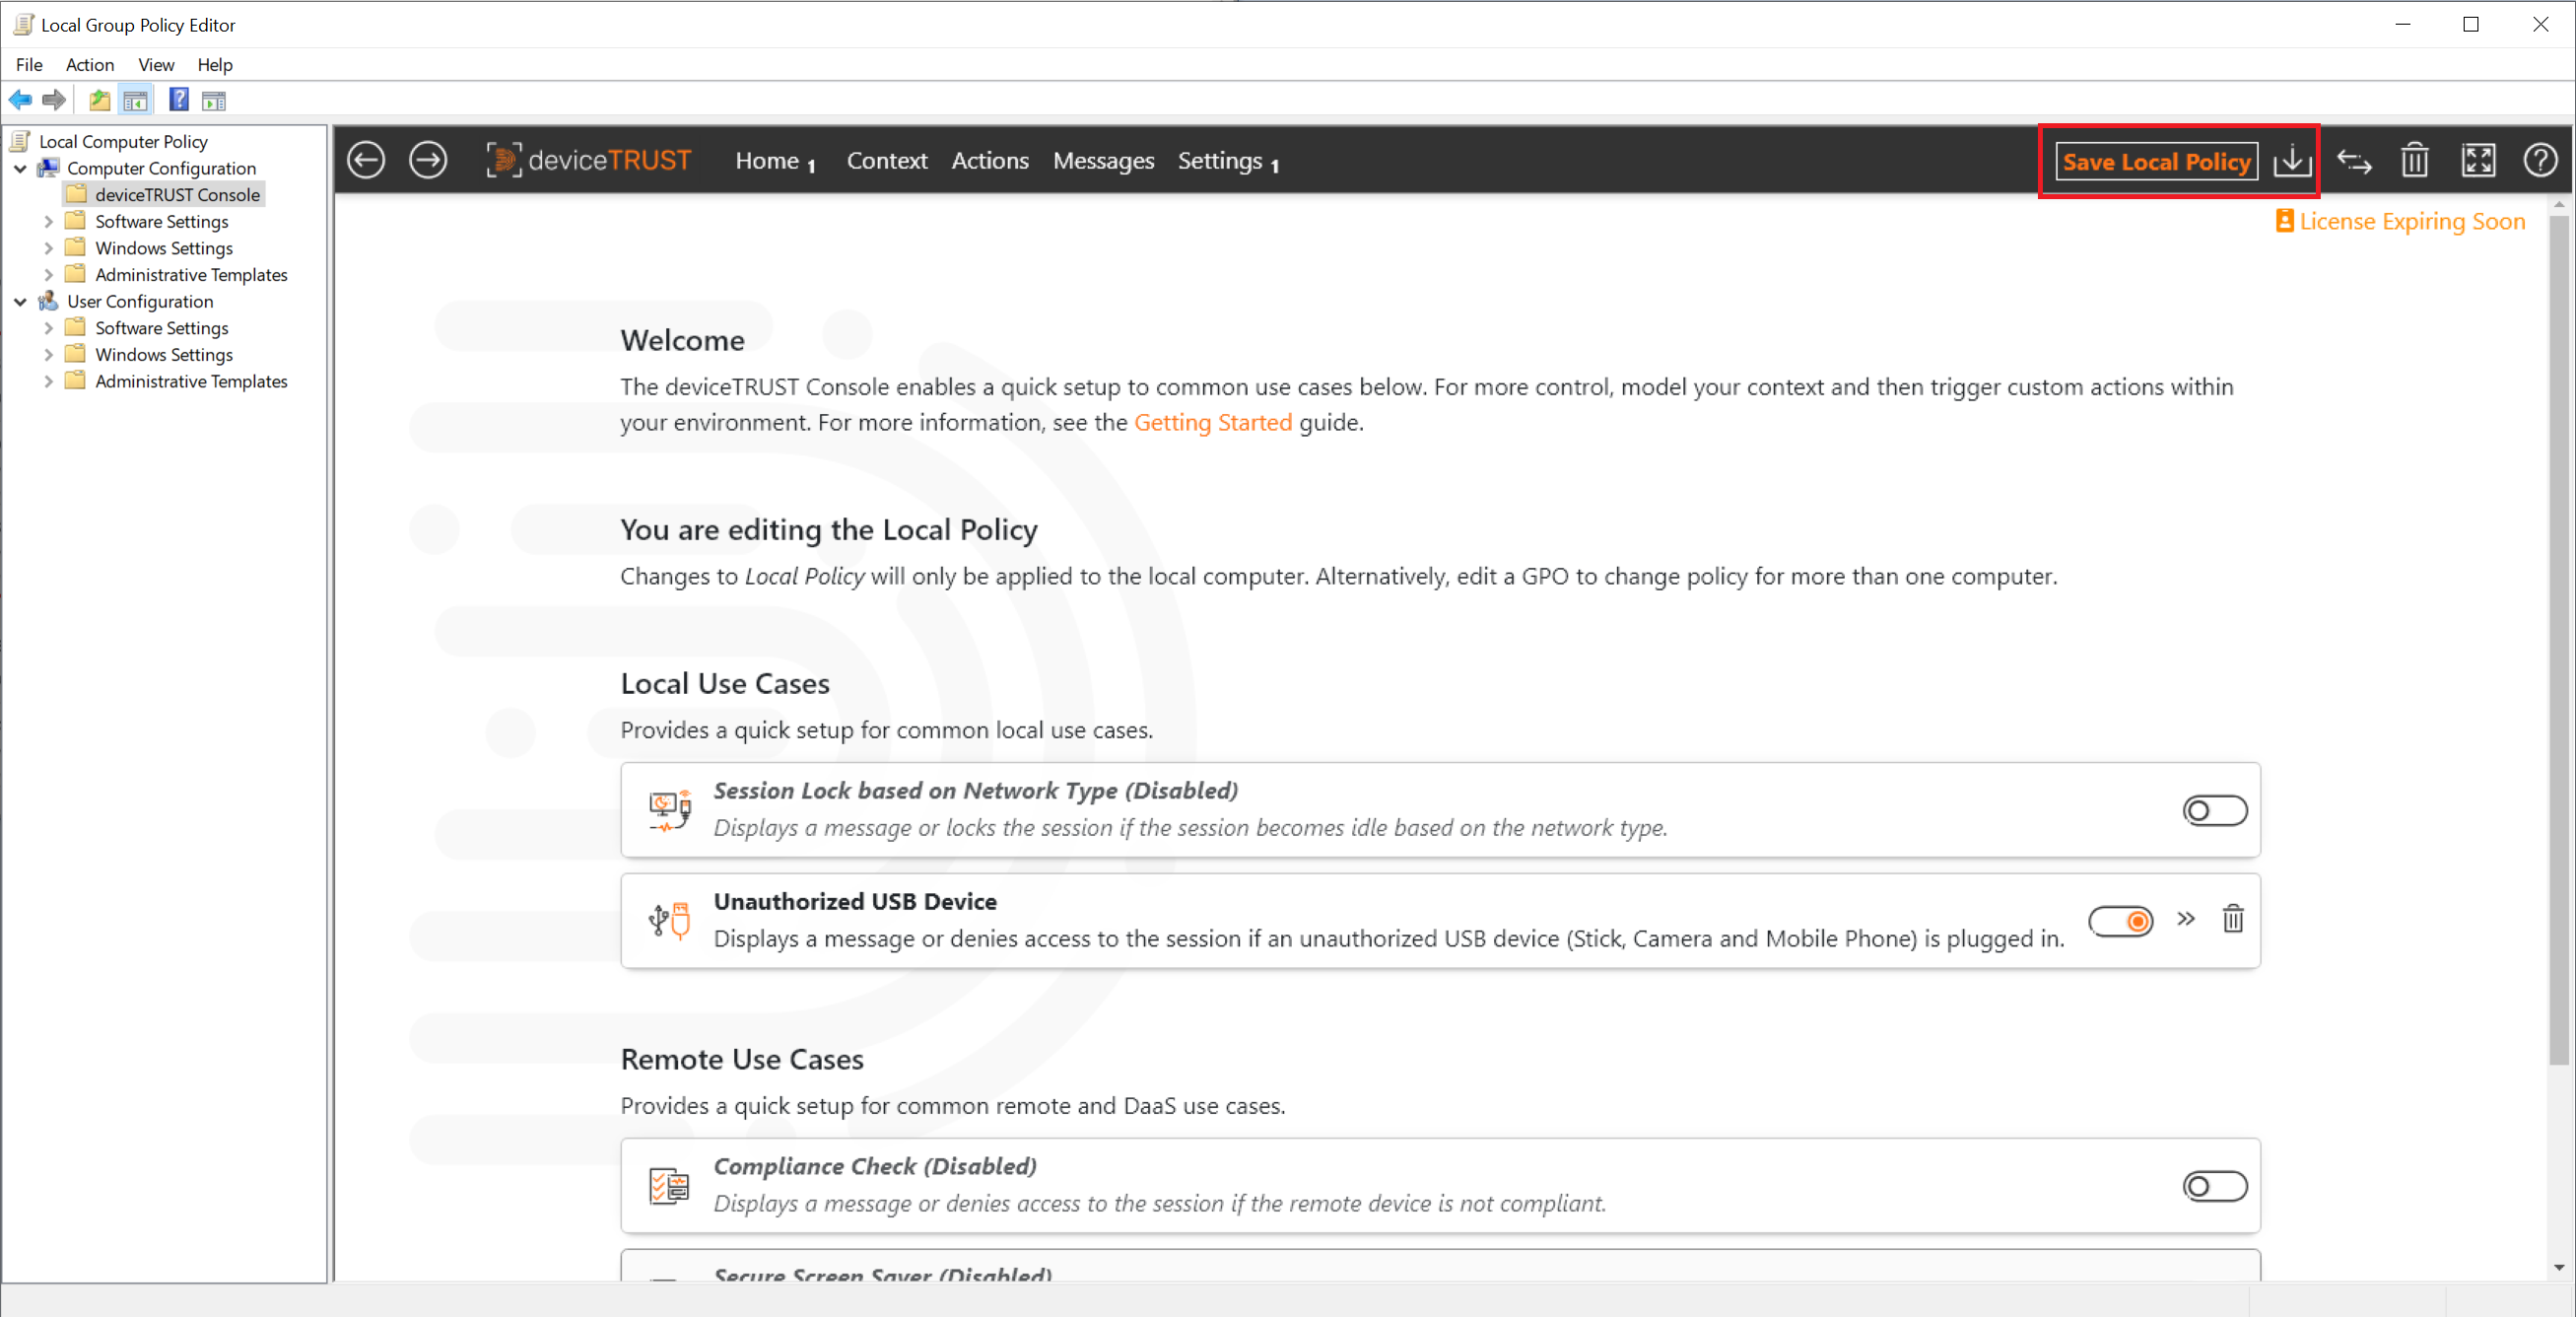2576x1317 pixels.
Task: Click the Save Local Policy button
Action: (2156, 161)
